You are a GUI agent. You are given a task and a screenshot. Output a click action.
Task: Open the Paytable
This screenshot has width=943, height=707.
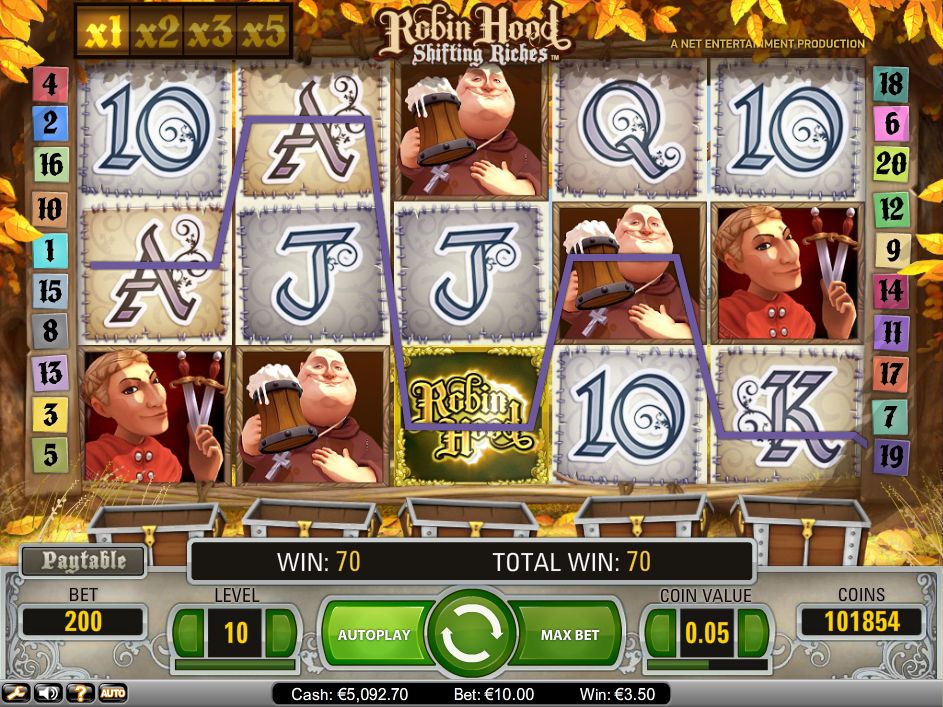pos(84,561)
